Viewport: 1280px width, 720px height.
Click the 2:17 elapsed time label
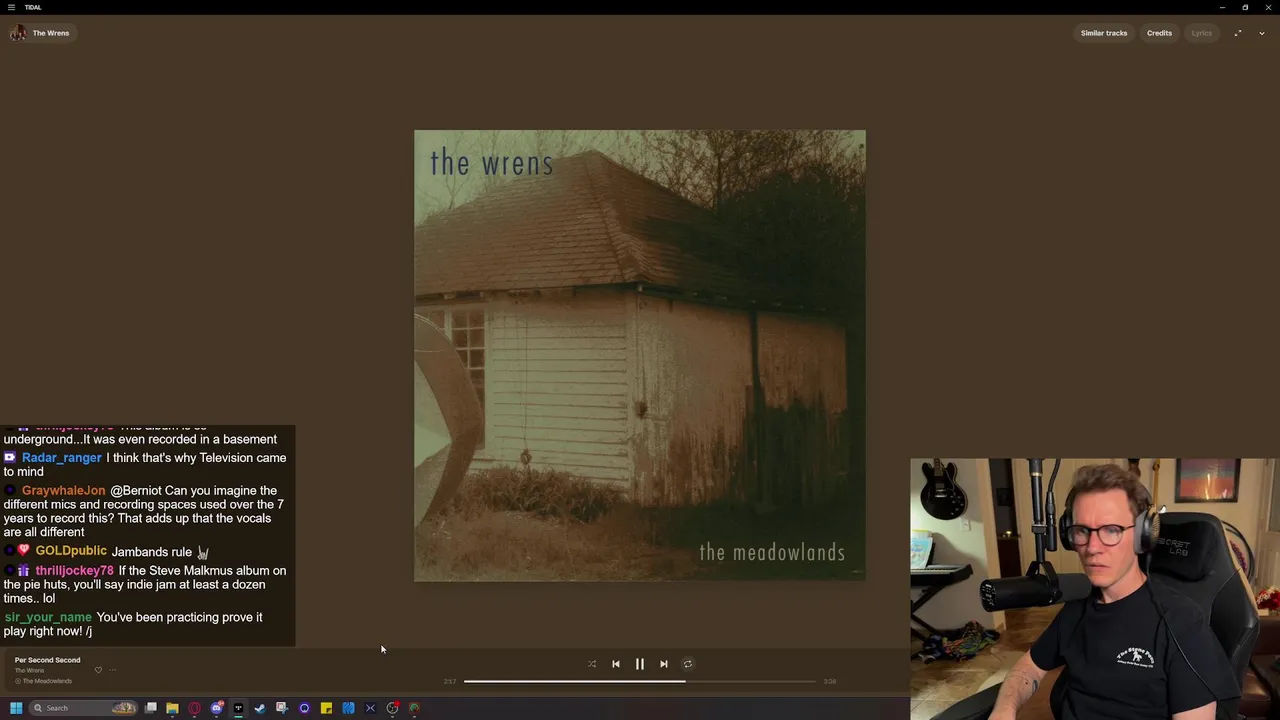(x=450, y=681)
